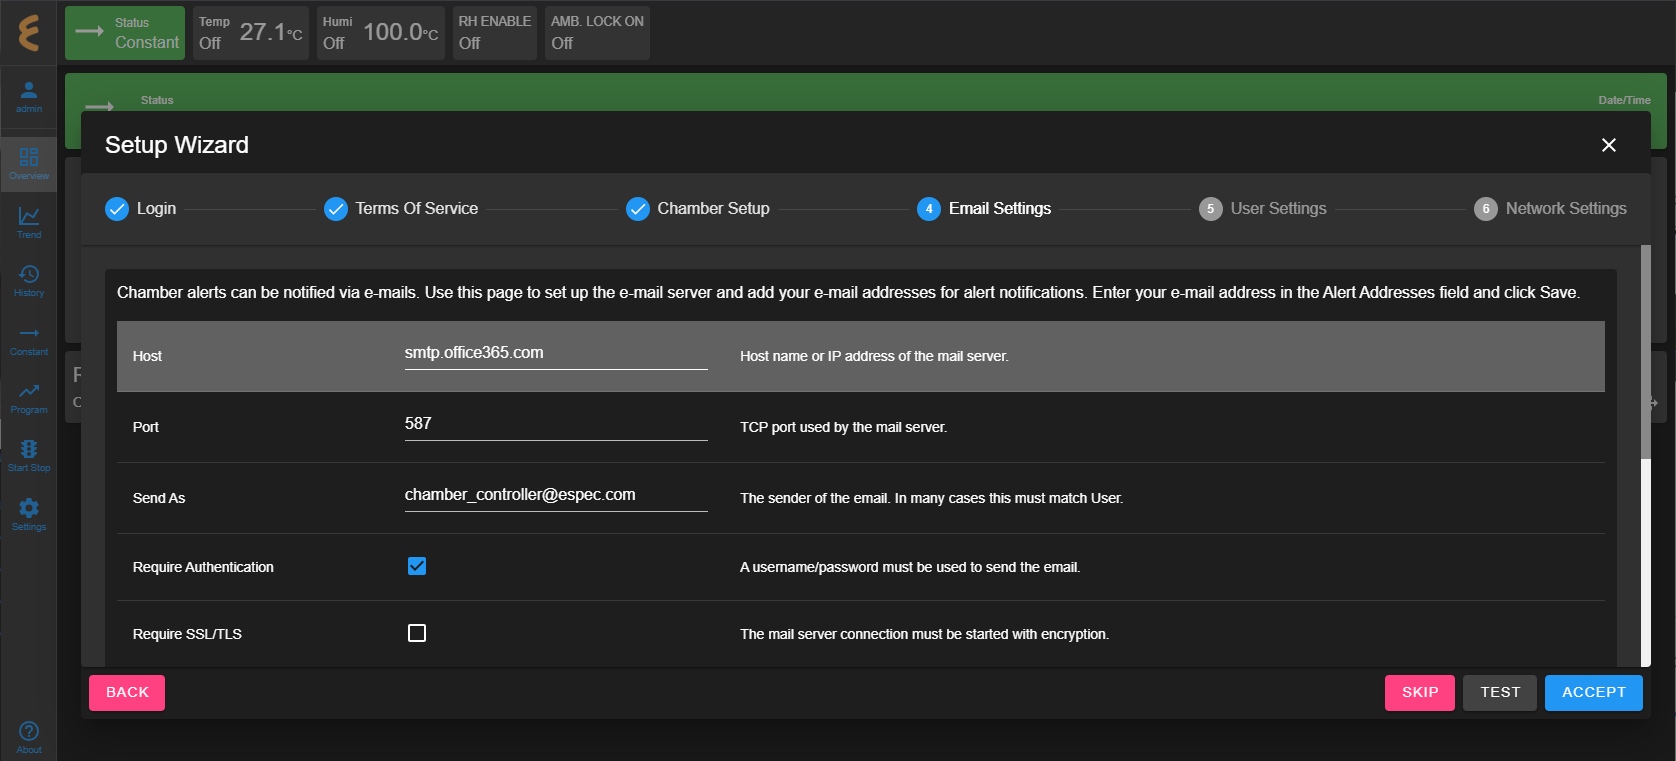
Task: Click the Chamber Setup checkmark icon
Action: click(638, 209)
